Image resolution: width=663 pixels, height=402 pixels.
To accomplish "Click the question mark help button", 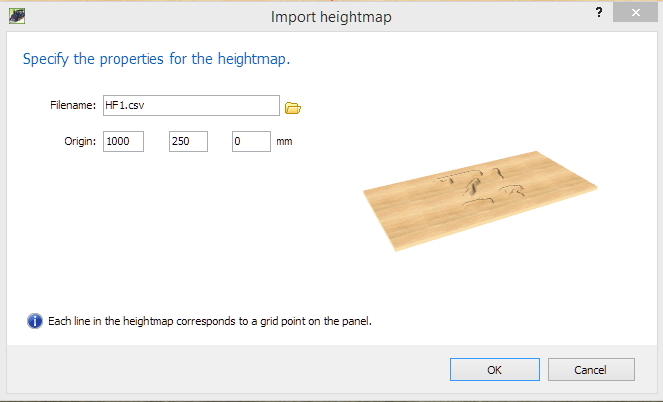I will [599, 13].
